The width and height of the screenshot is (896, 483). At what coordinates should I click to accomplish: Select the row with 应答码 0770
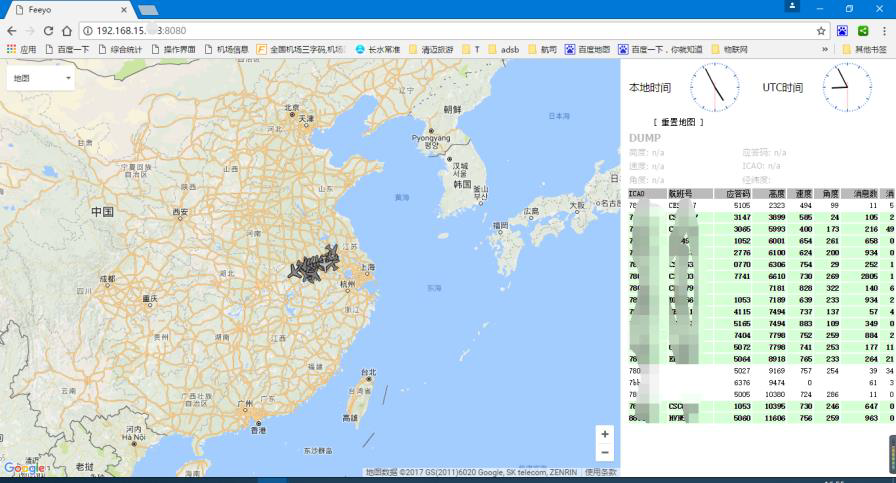pyautogui.click(x=762, y=265)
